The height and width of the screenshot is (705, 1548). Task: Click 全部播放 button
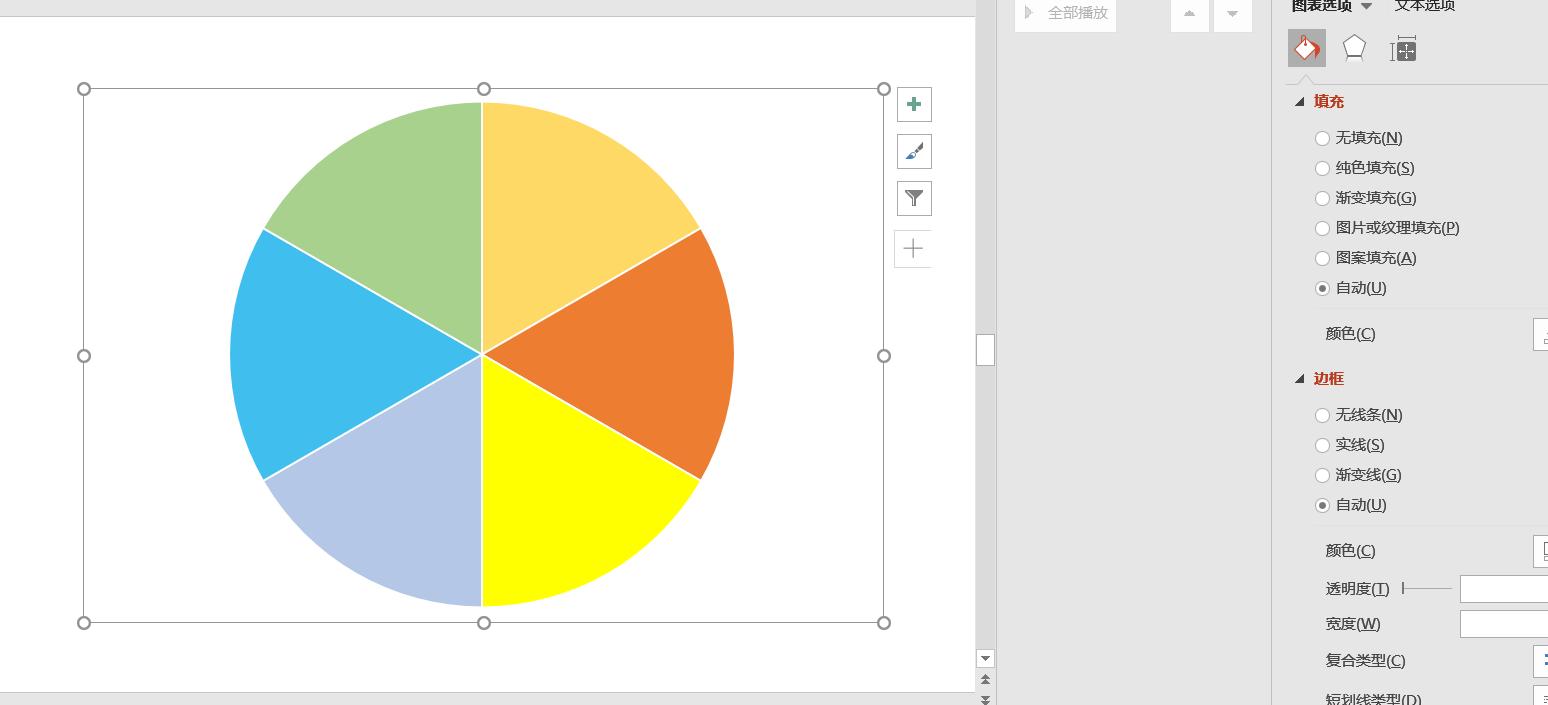coord(1066,14)
